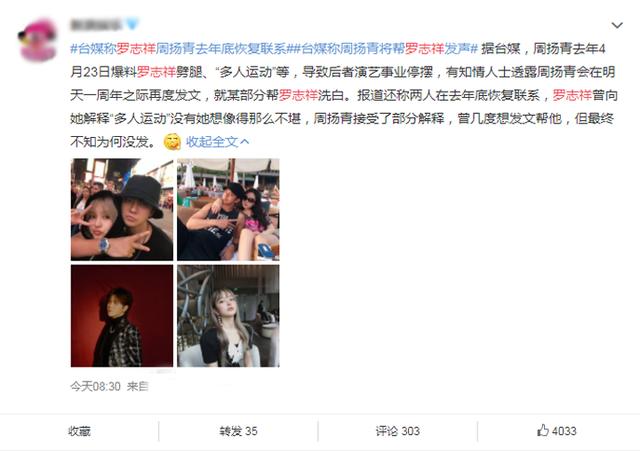Click the yummy face emoji
640x451 pixels.
pyautogui.click(x=172, y=142)
